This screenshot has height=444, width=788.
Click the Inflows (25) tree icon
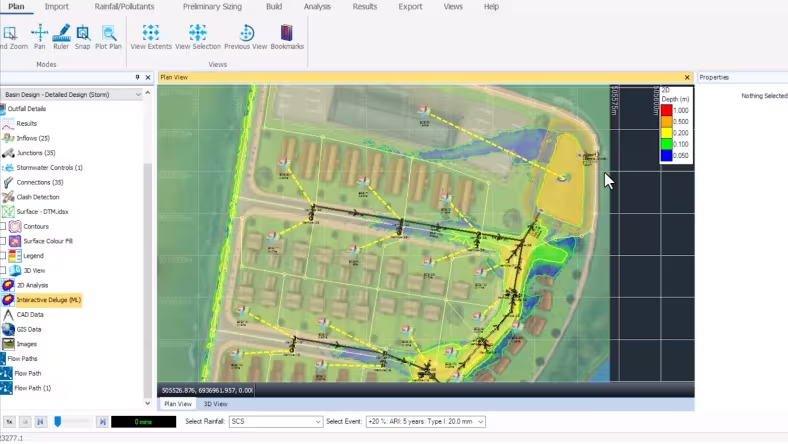[x=8, y=138]
